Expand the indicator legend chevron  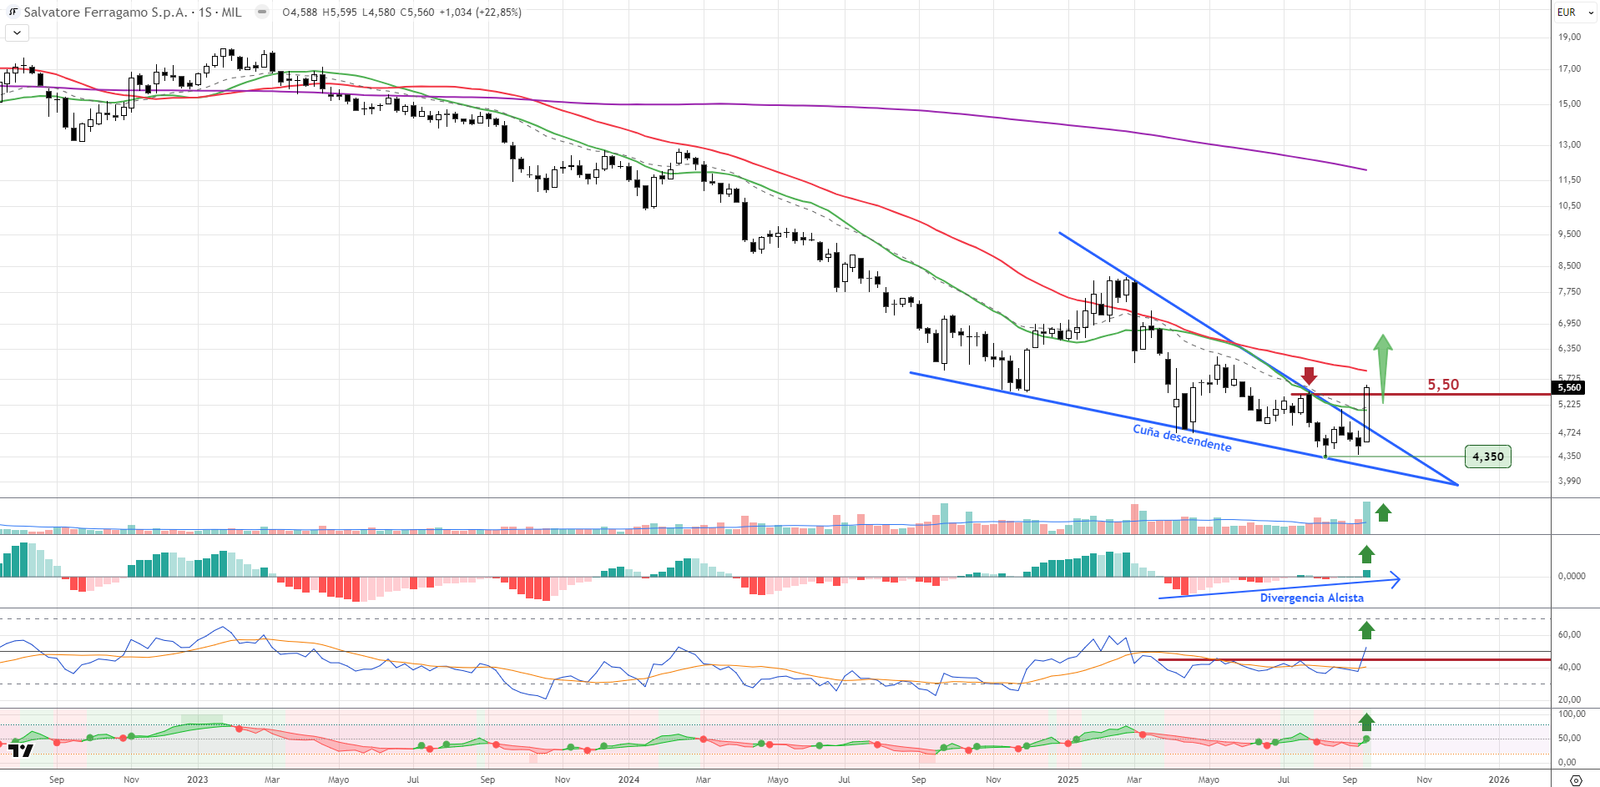17,33
